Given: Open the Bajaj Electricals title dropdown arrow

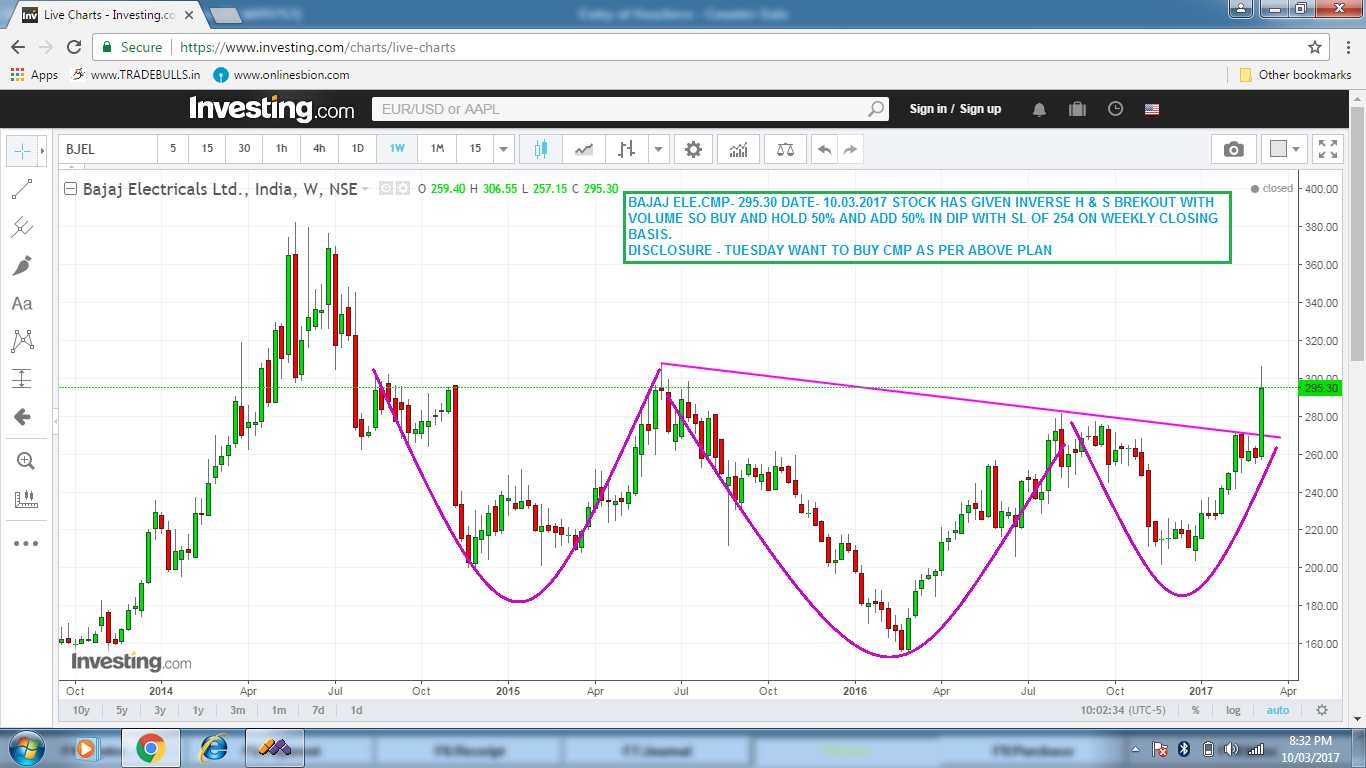Looking at the screenshot, I should click(x=365, y=188).
